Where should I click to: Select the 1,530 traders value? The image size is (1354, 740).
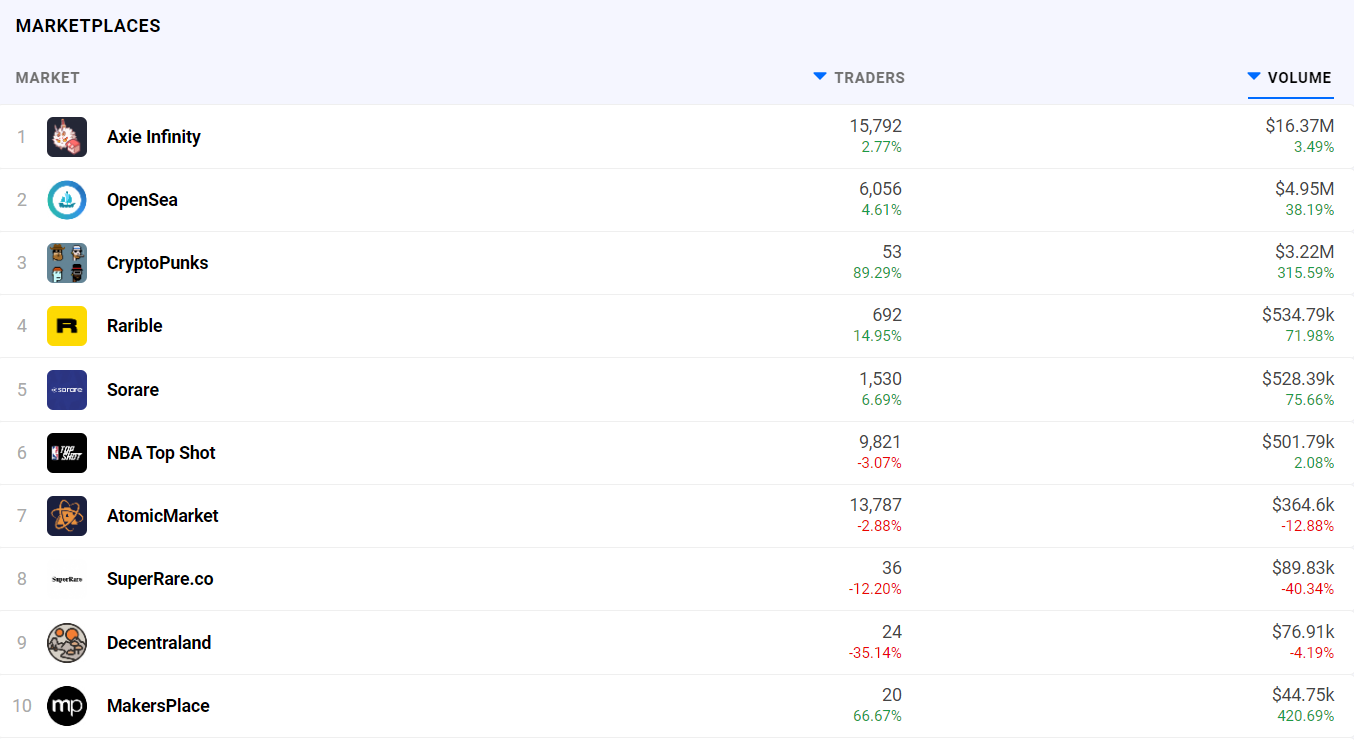(x=880, y=379)
